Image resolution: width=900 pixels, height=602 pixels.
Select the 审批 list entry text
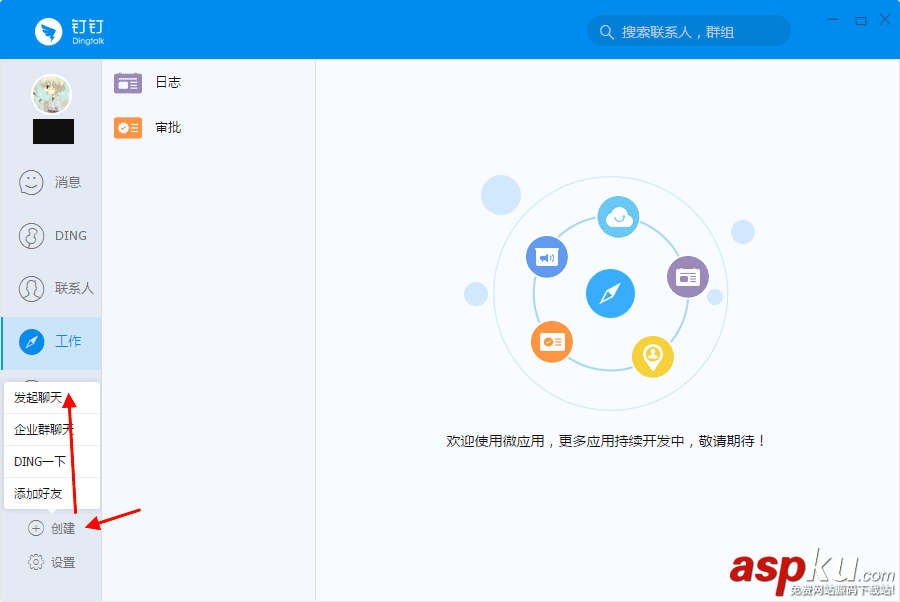[x=168, y=127]
